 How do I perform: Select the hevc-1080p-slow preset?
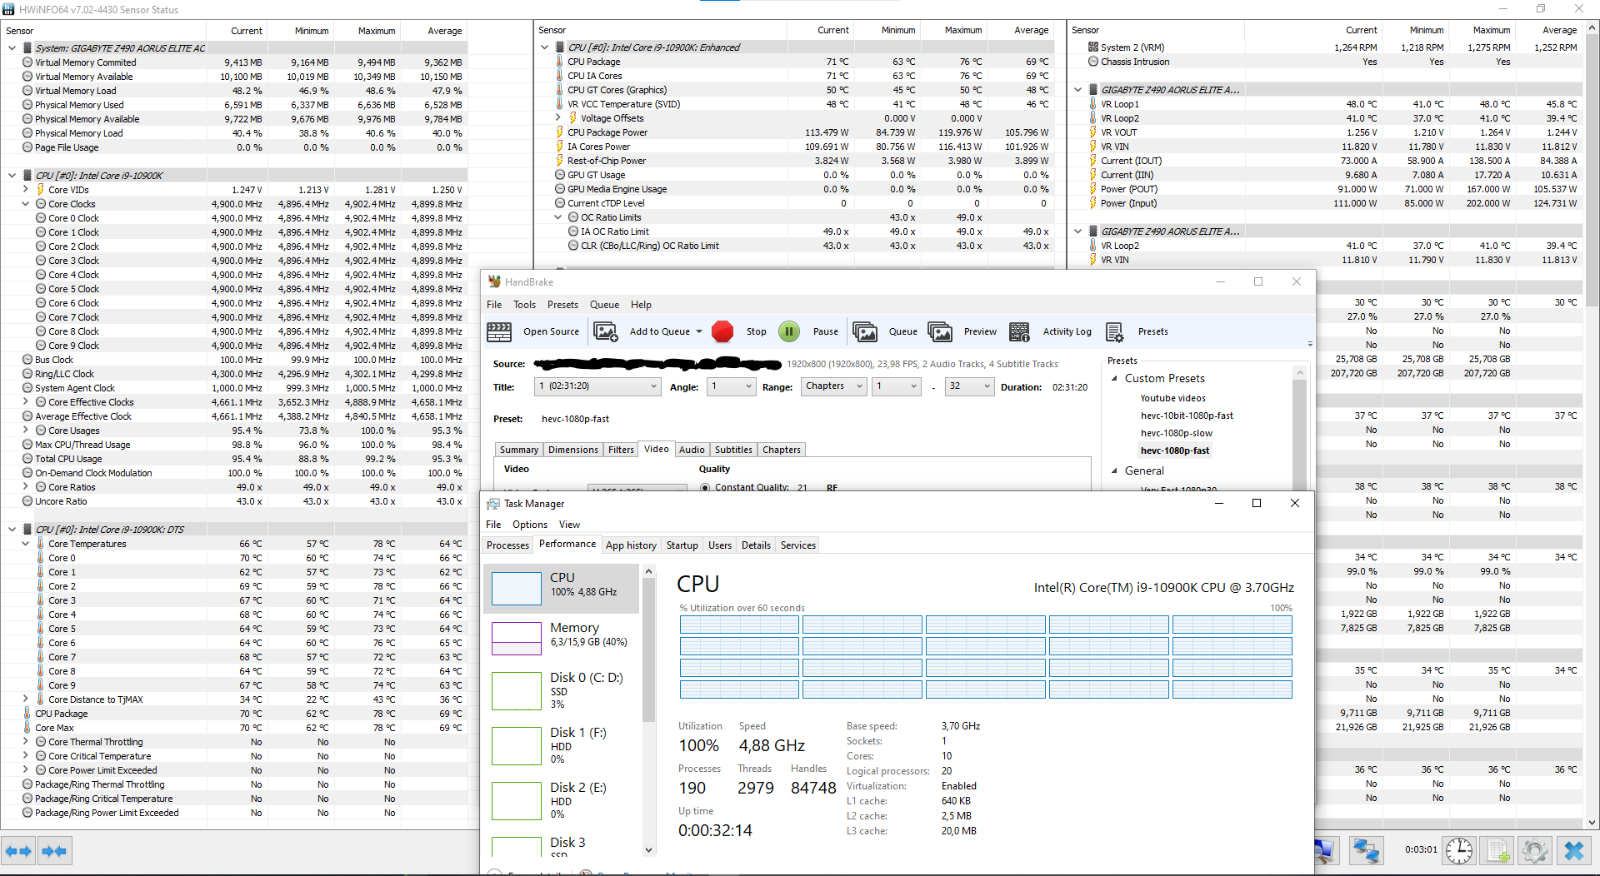[x=1176, y=433]
